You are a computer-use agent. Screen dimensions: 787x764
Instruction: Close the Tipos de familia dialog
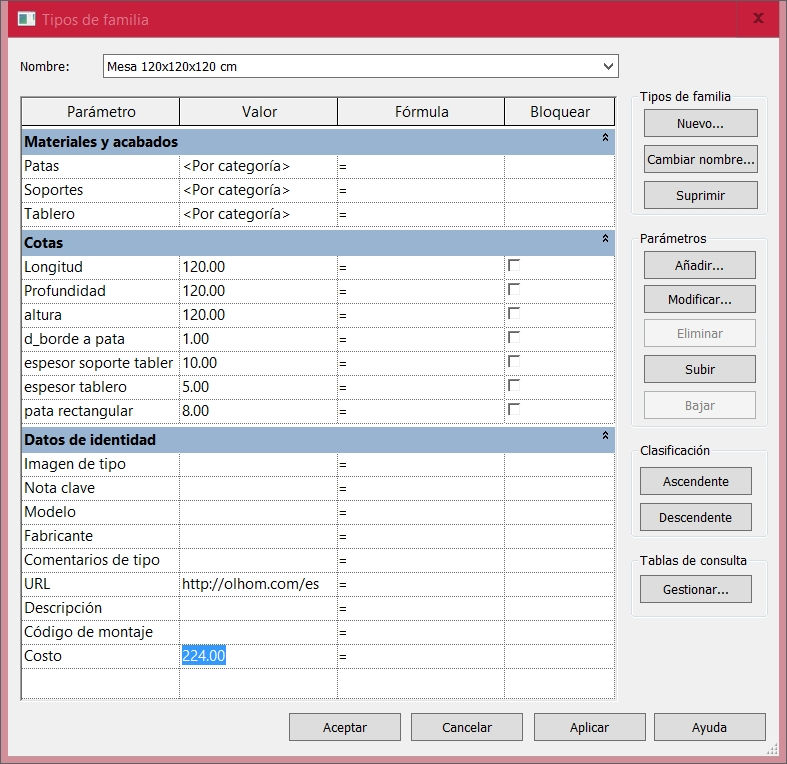tap(758, 19)
